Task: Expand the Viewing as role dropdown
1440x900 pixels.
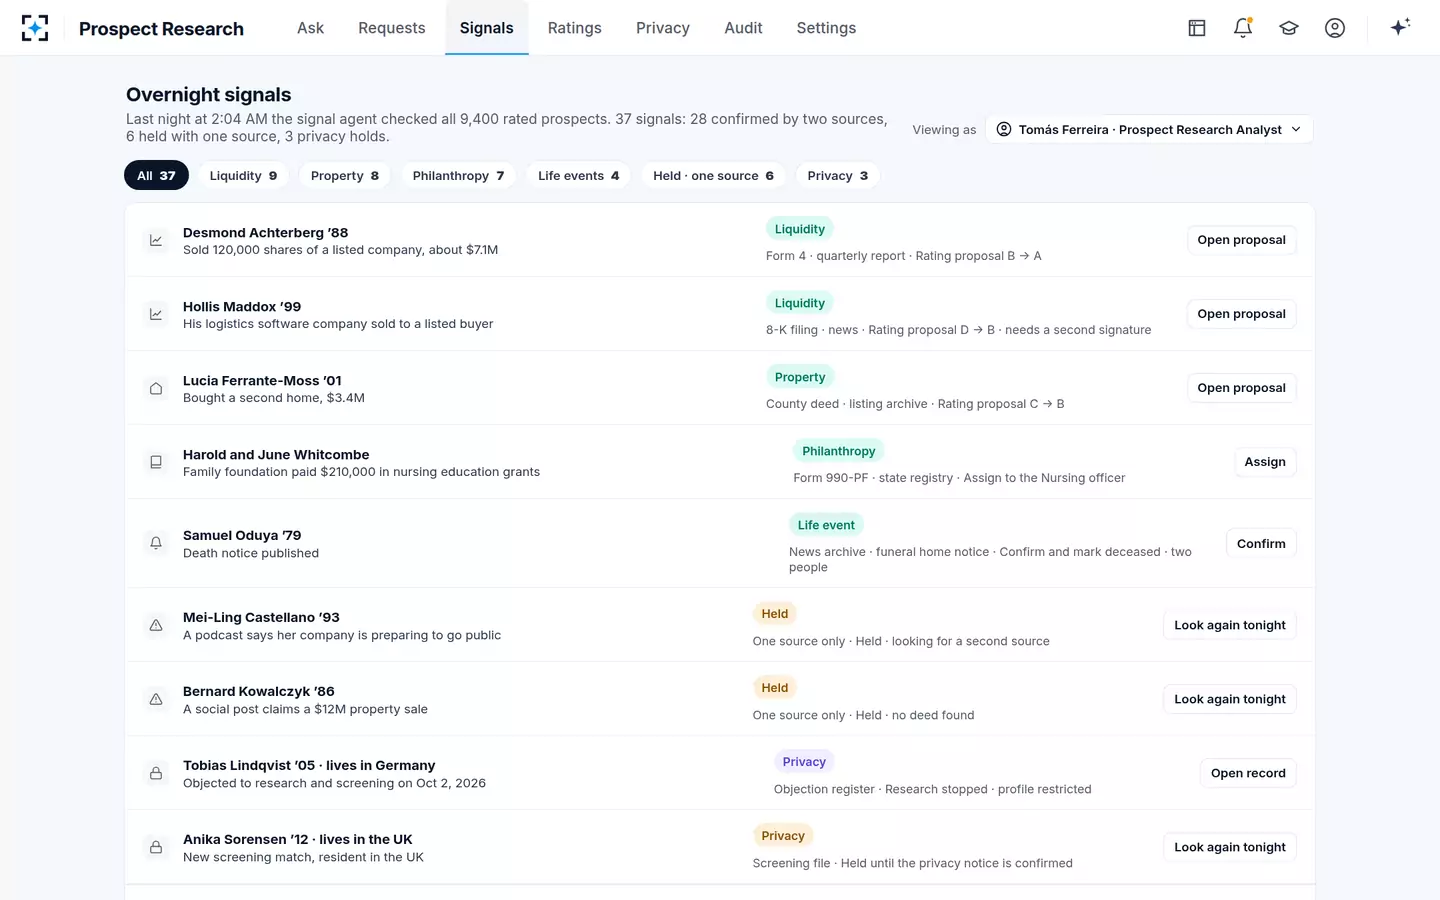Action: [1150, 129]
